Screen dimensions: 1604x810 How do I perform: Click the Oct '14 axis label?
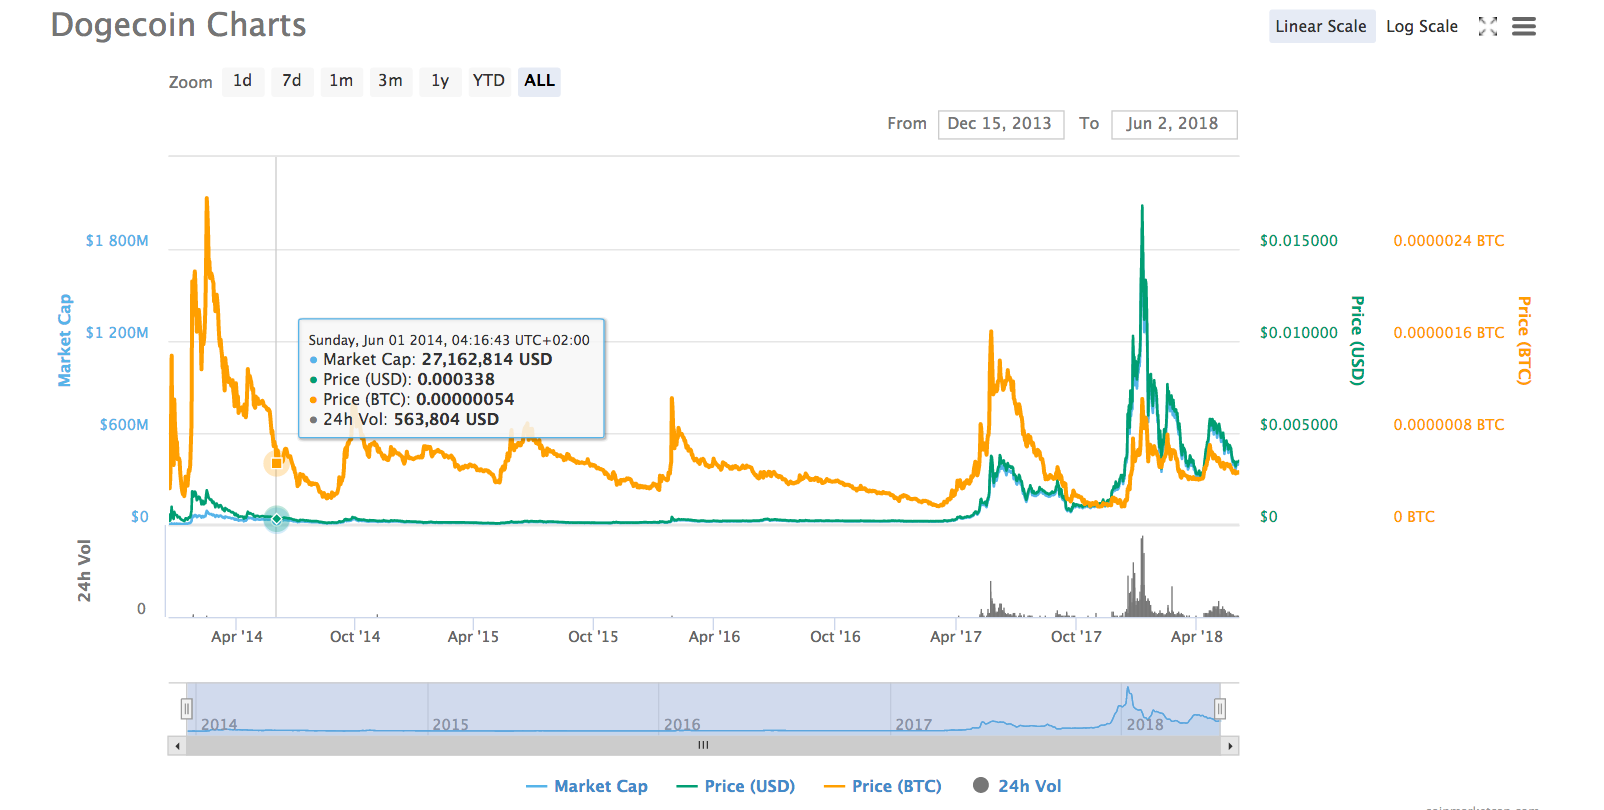pyautogui.click(x=355, y=637)
